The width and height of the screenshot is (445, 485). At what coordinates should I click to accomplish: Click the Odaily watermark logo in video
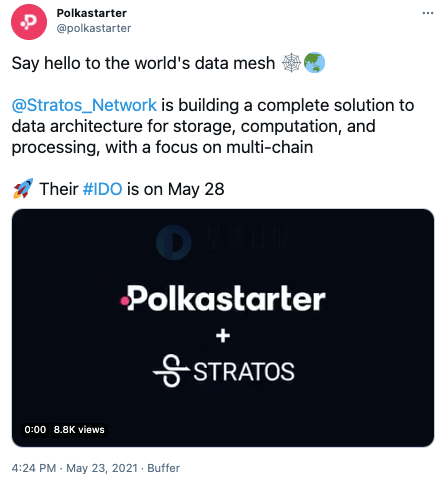click(222, 242)
